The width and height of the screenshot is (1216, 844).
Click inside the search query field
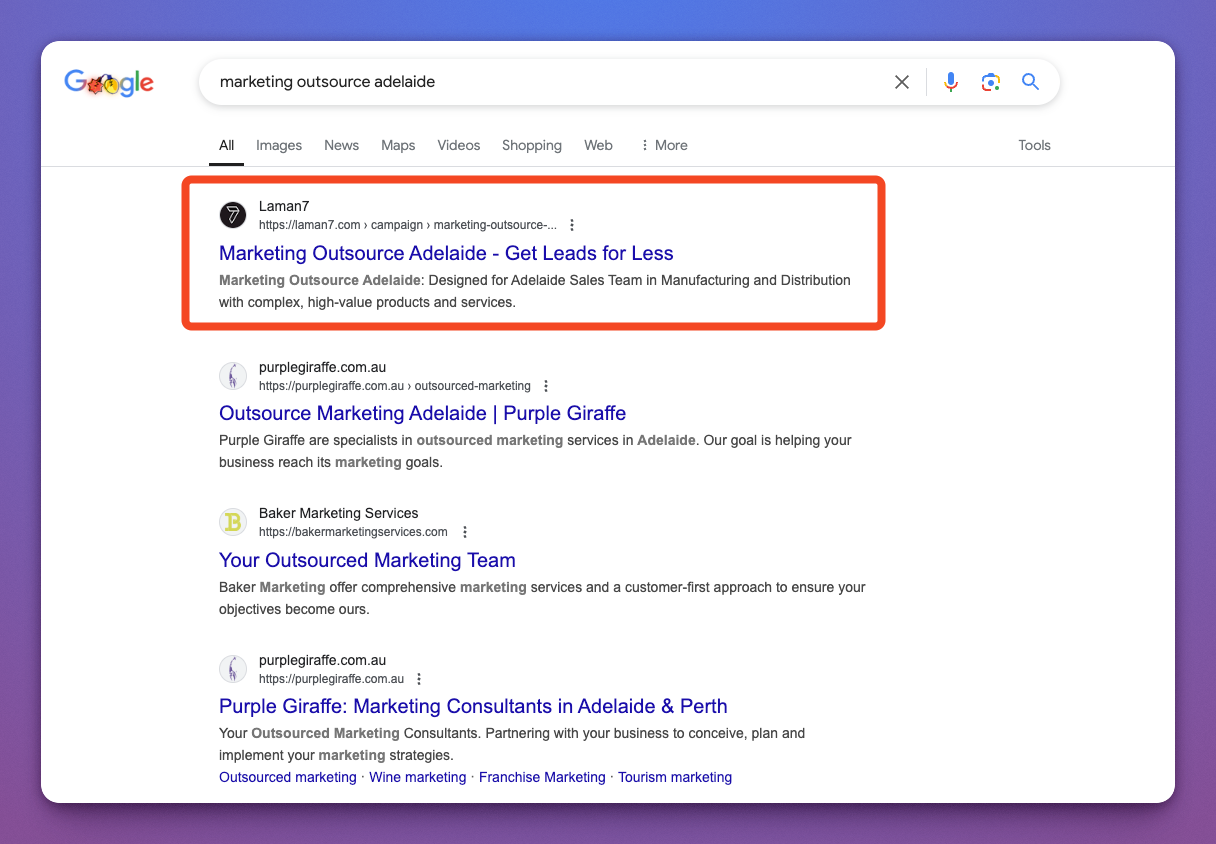click(x=540, y=82)
